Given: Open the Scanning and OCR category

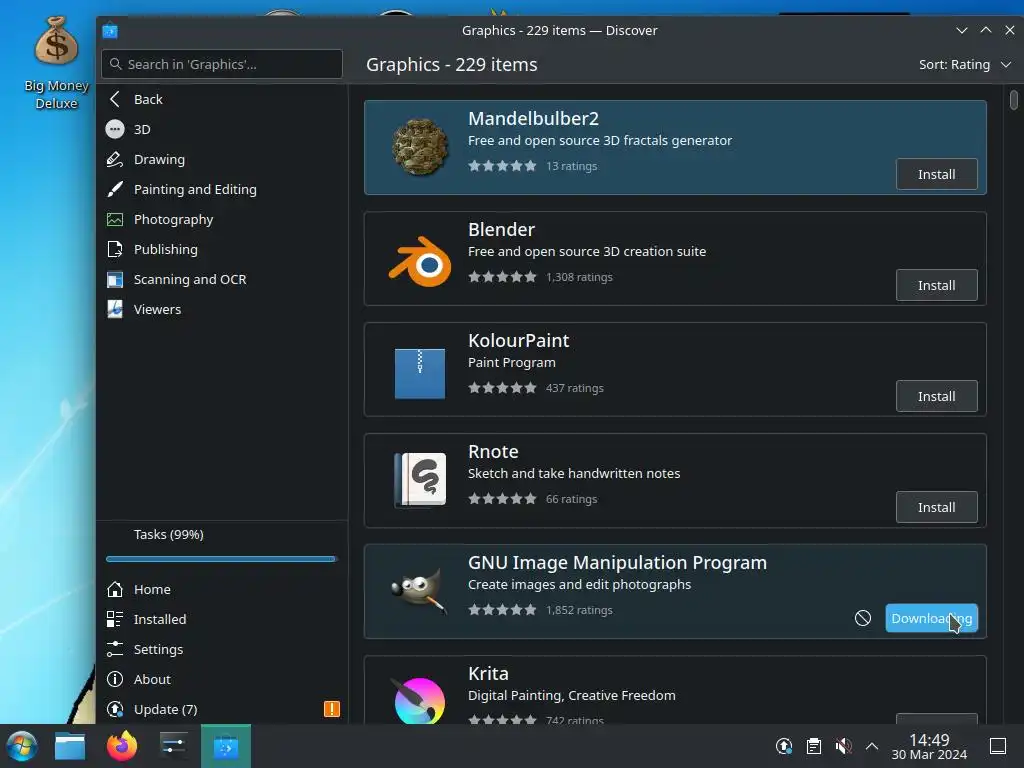Looking at the screenshot, I should click(222, 280).
